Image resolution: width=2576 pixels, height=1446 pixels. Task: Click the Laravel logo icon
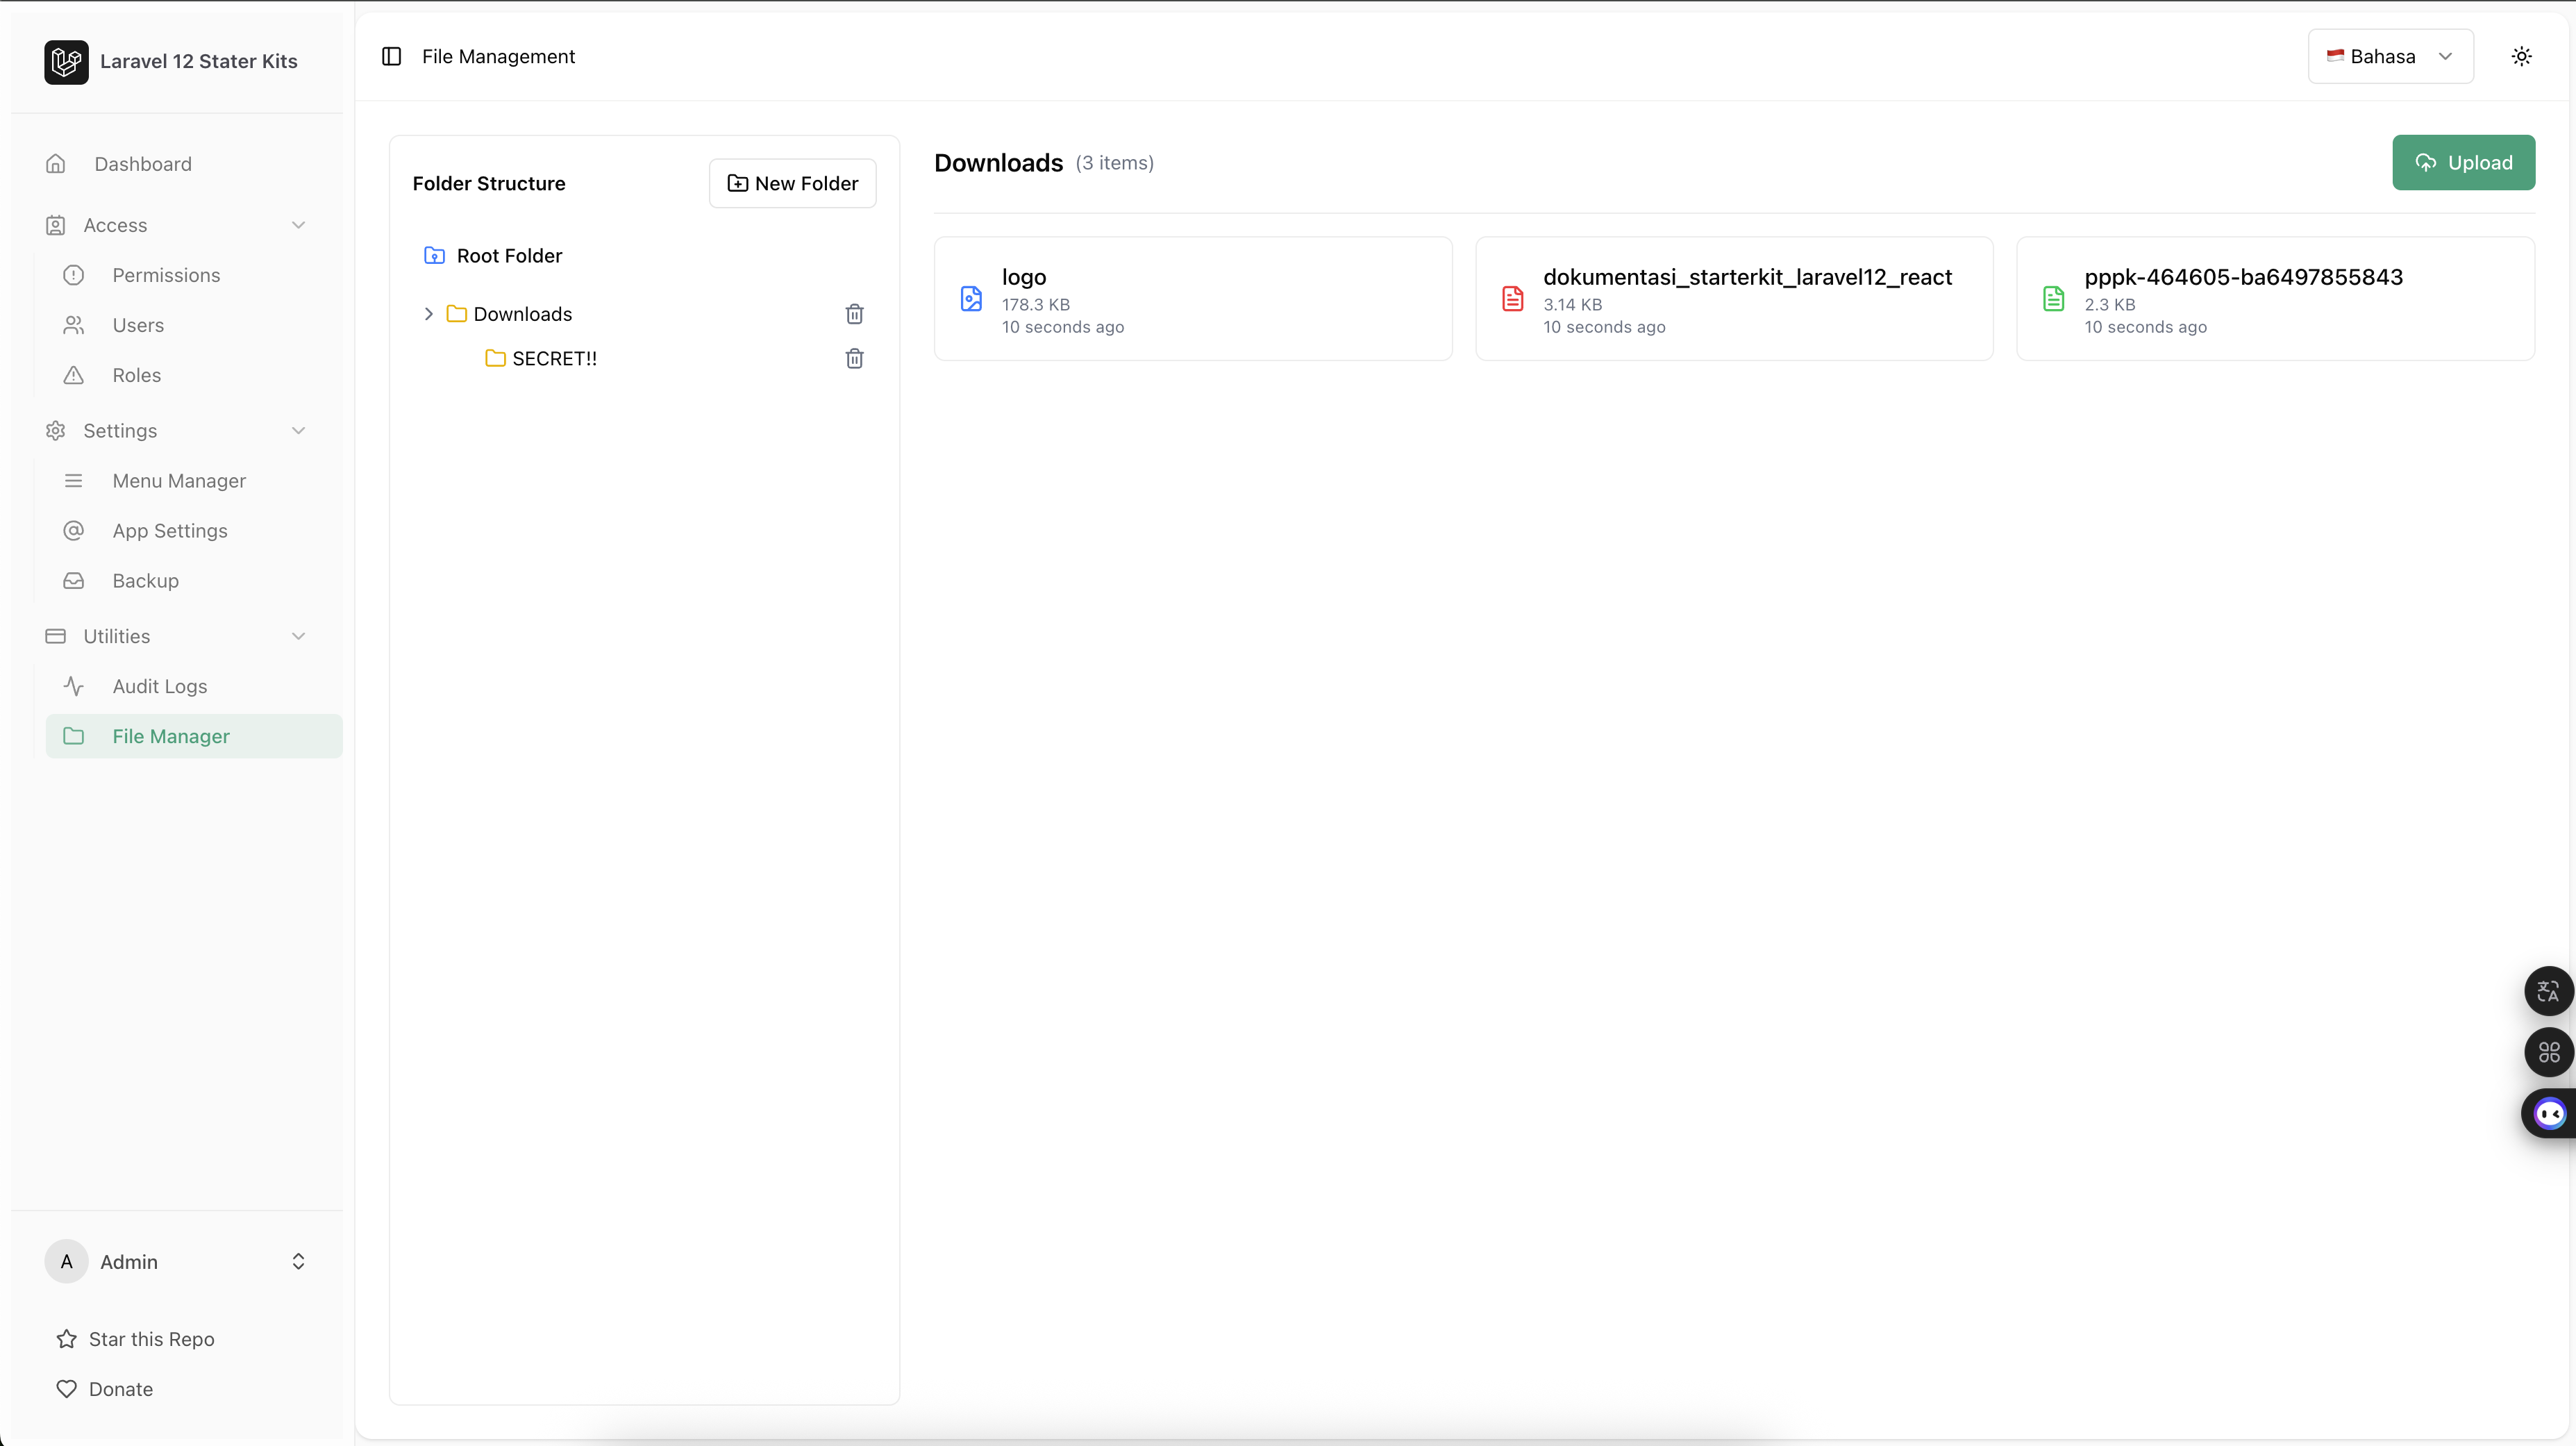pyautogui.click(x=66, y=61)
